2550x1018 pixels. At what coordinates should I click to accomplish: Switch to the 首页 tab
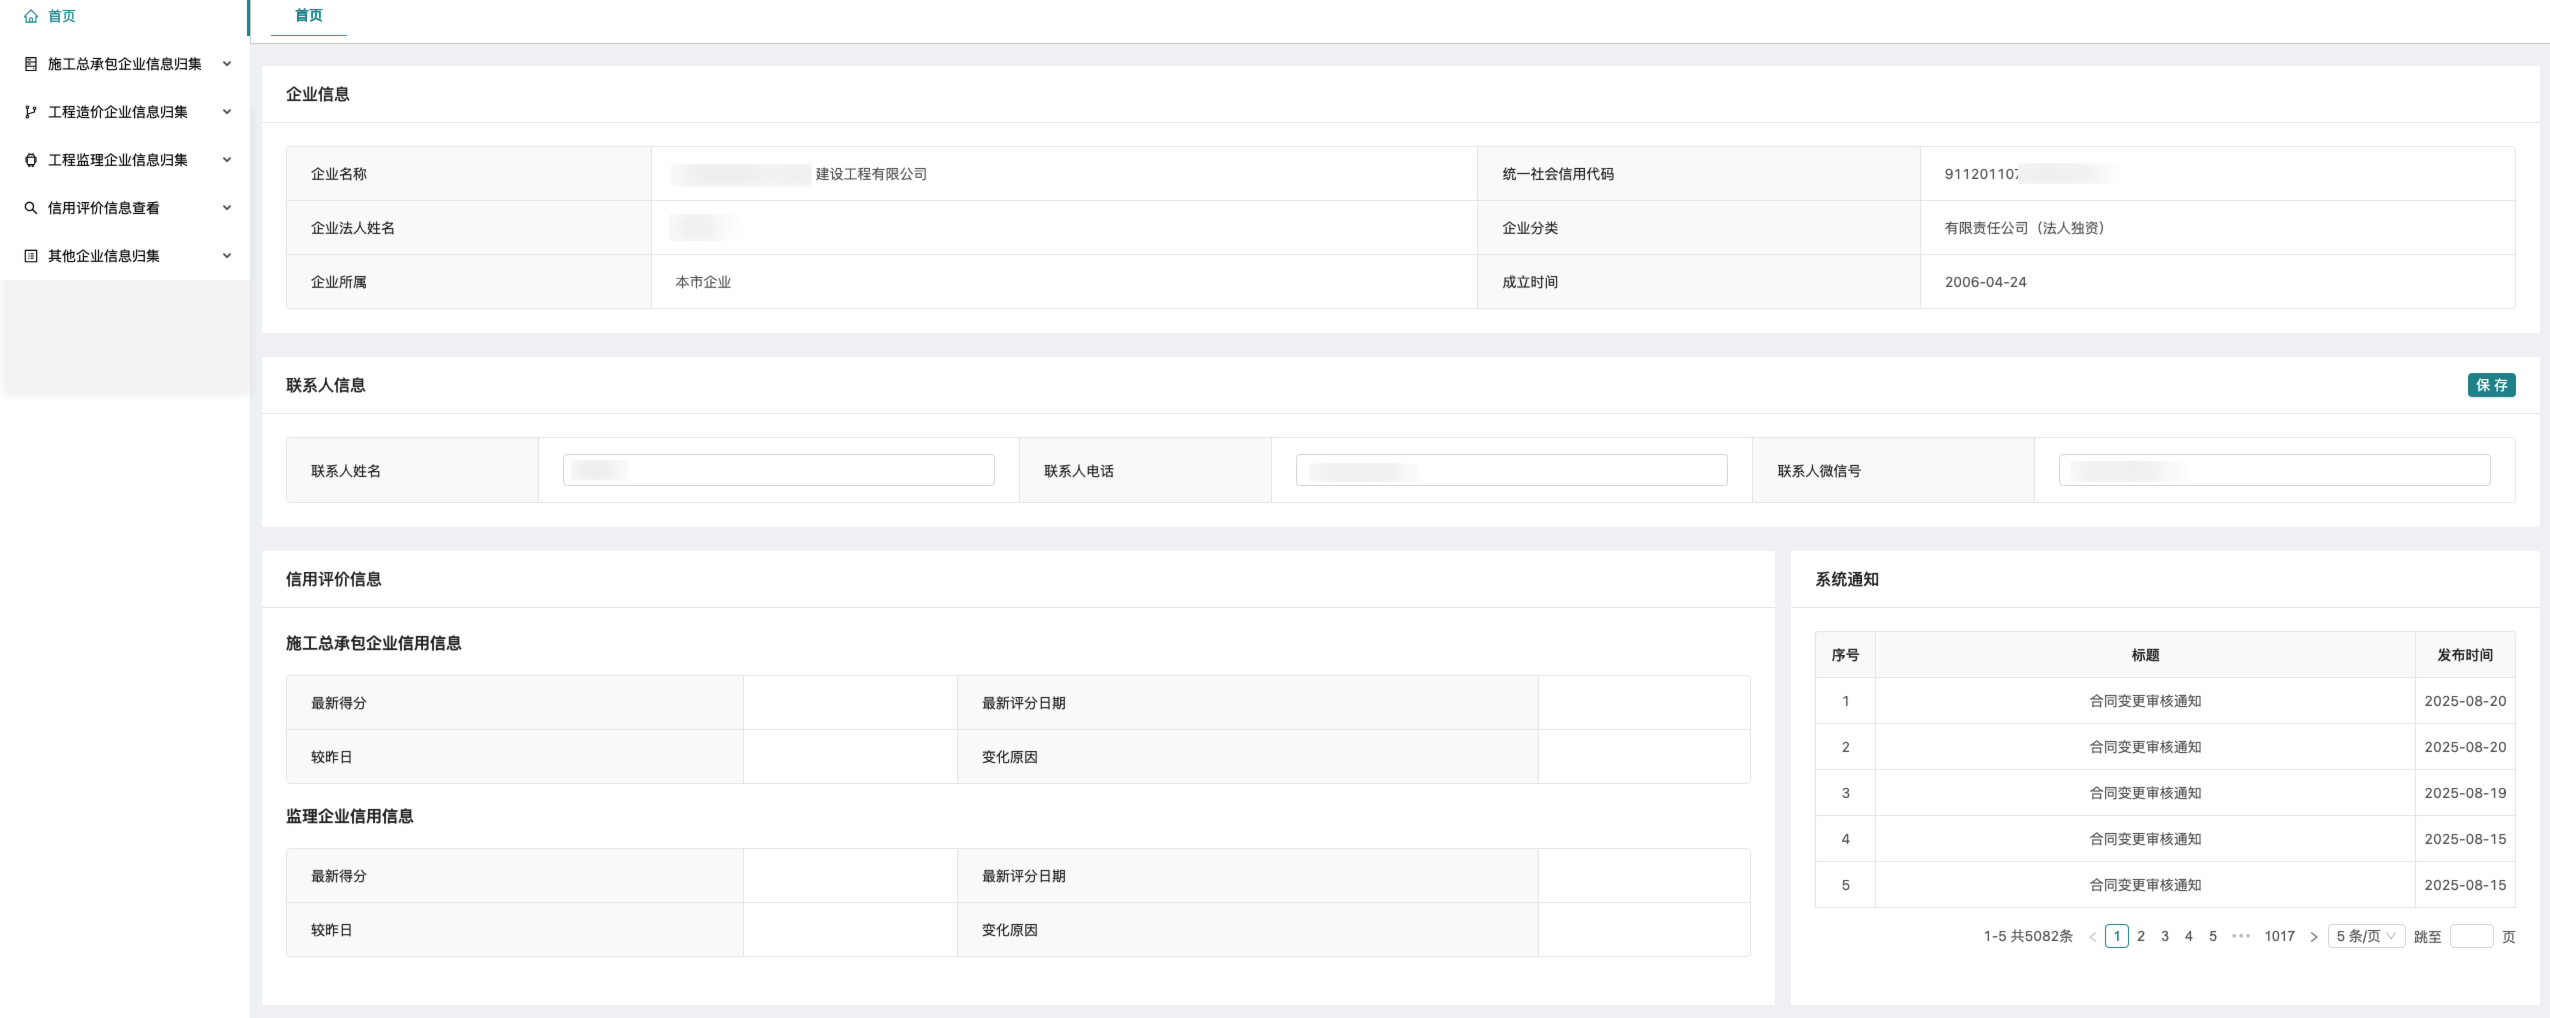click(x=308, y=16)
